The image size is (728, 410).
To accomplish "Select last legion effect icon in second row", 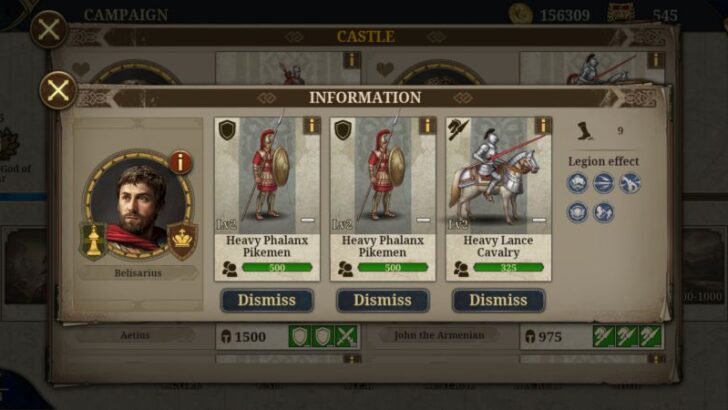I will (x=604, y=212).
